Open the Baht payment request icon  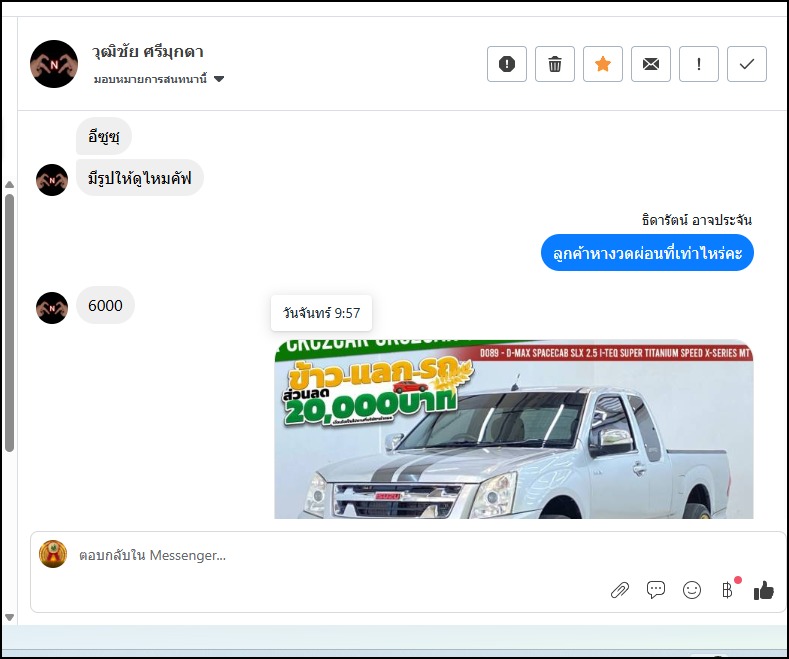point(728,590)
